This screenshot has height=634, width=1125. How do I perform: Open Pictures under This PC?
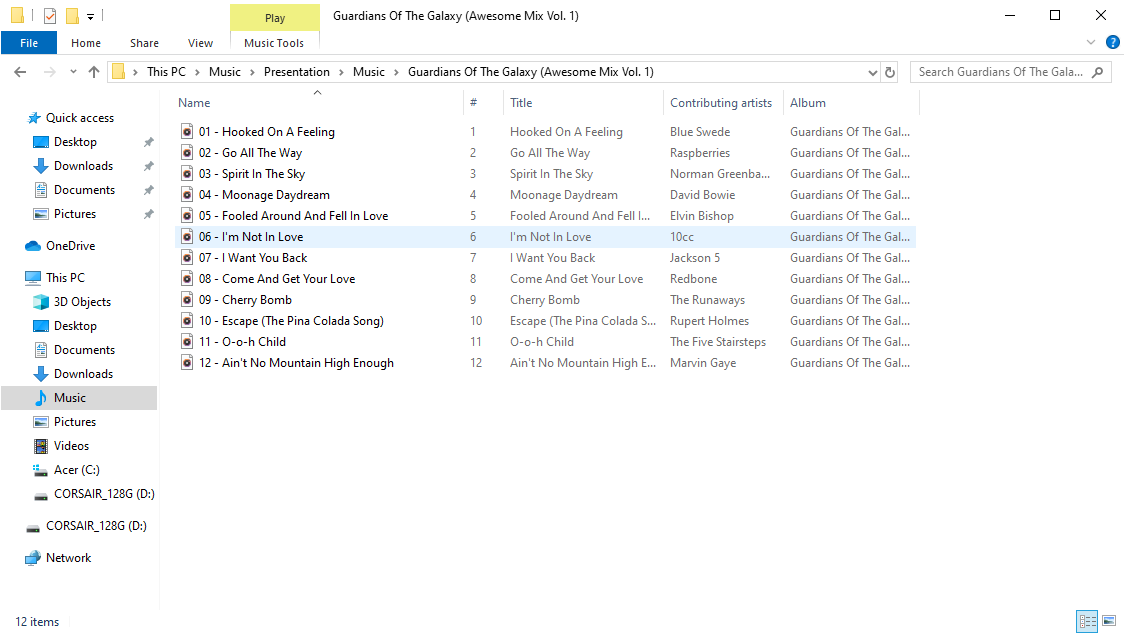[x=75, y=422]
